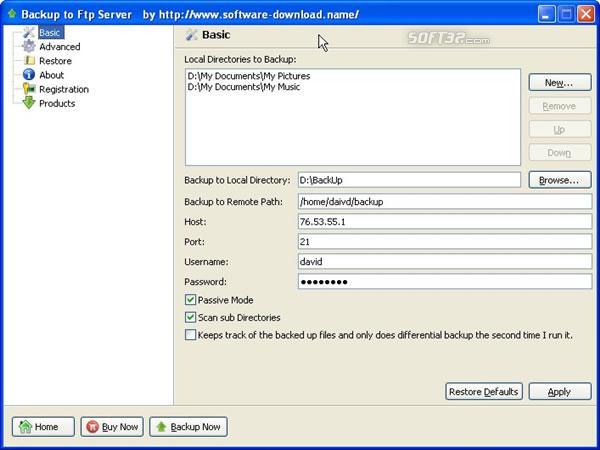The height and width of the screenshot is (450, 600).
Task: Click into the Username field
Action: click(x=445, y=261)
